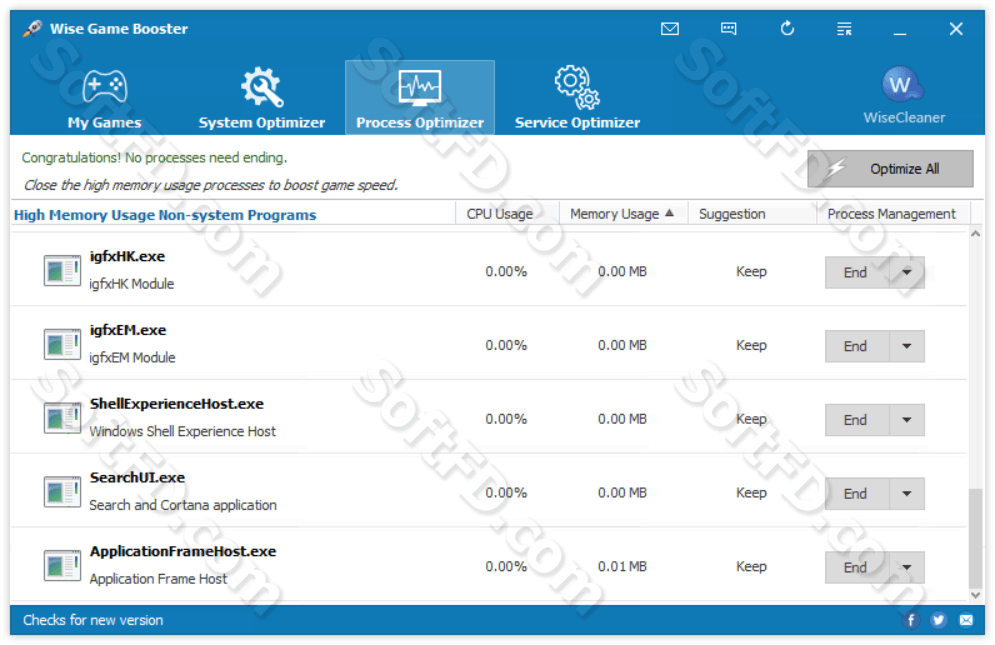Screen dimensions: 995x645
Task: Click the 0.01 MB memory value
Action: click(x=622, y=566)
